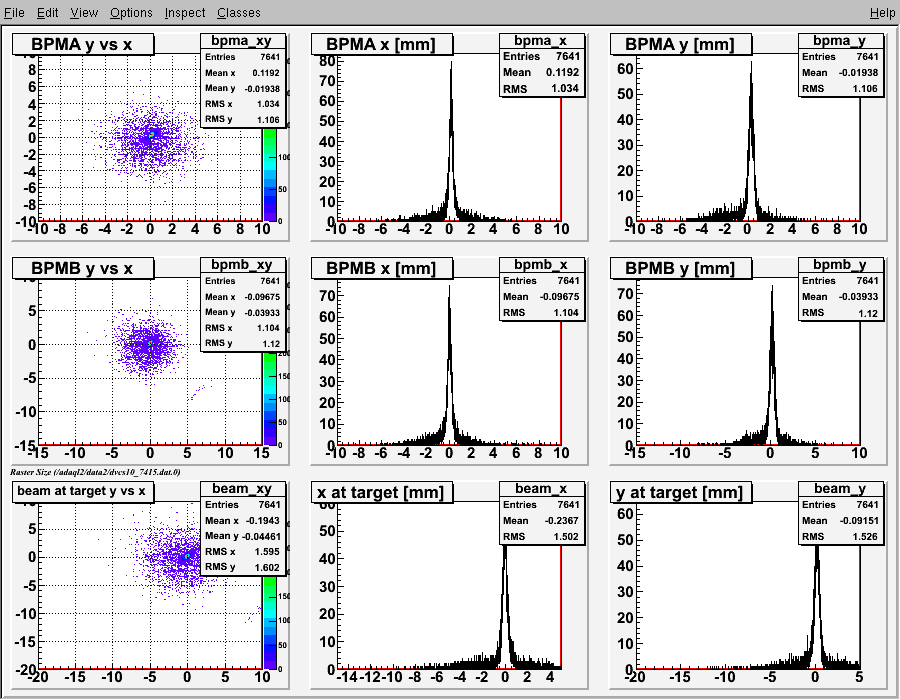900x700 pixels.
Task: Open the Edit menu
Action: pyautogui.click(x=48, y=13)
